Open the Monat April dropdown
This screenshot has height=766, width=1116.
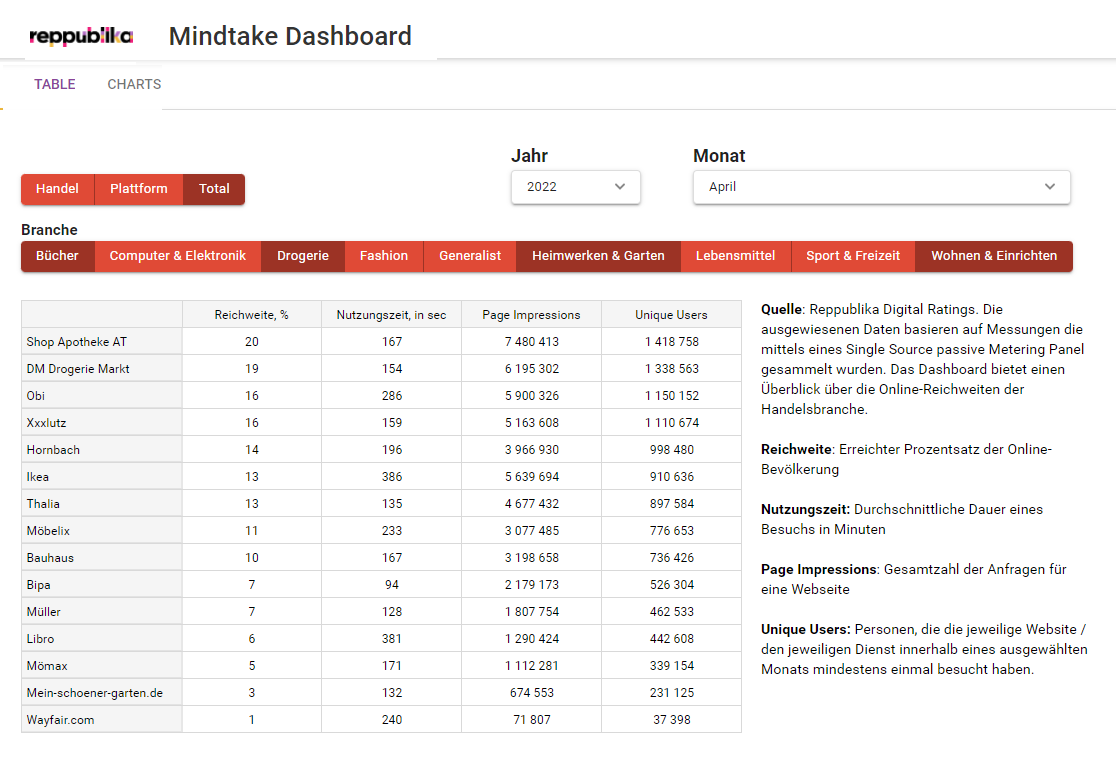[x=882, y=187]
